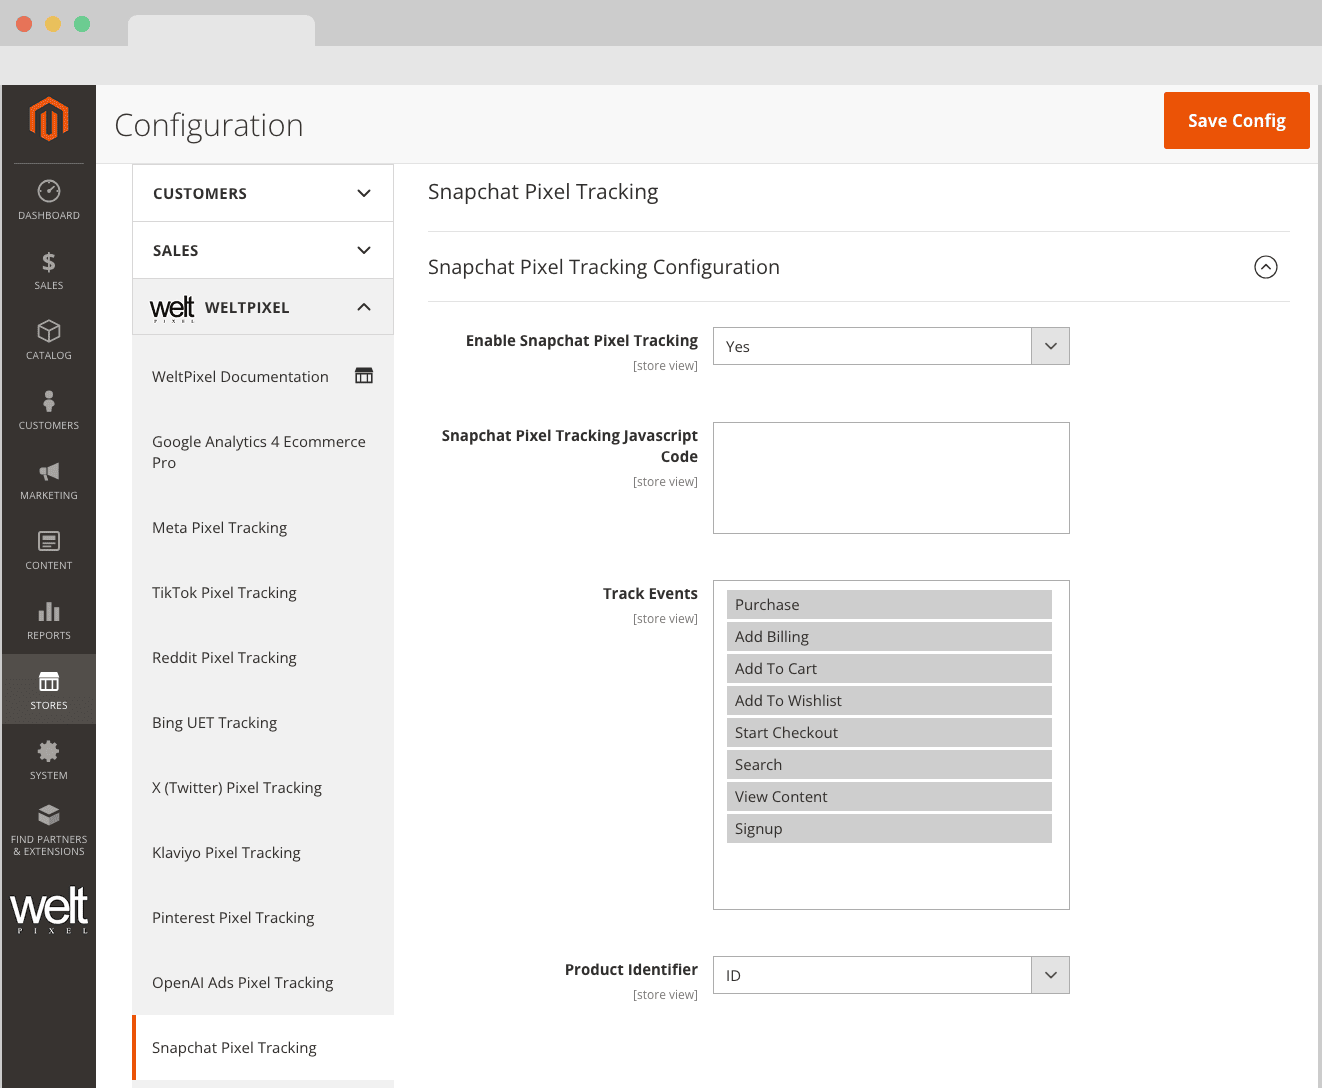Open Meta Pixel Tracking settings
The height and width of the screenshot is (1088, 1322).
pyautogui.click(x=263, y=528)
